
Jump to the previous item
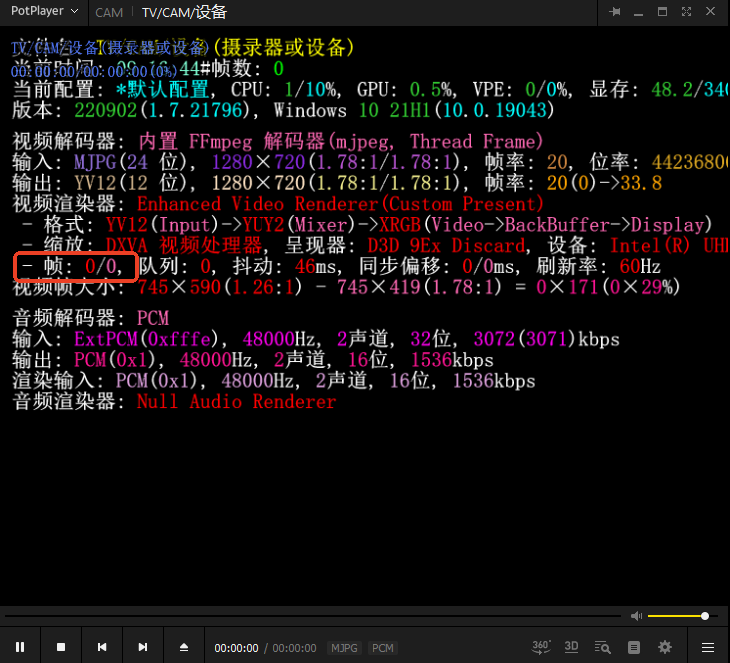[x=102, y=647]
